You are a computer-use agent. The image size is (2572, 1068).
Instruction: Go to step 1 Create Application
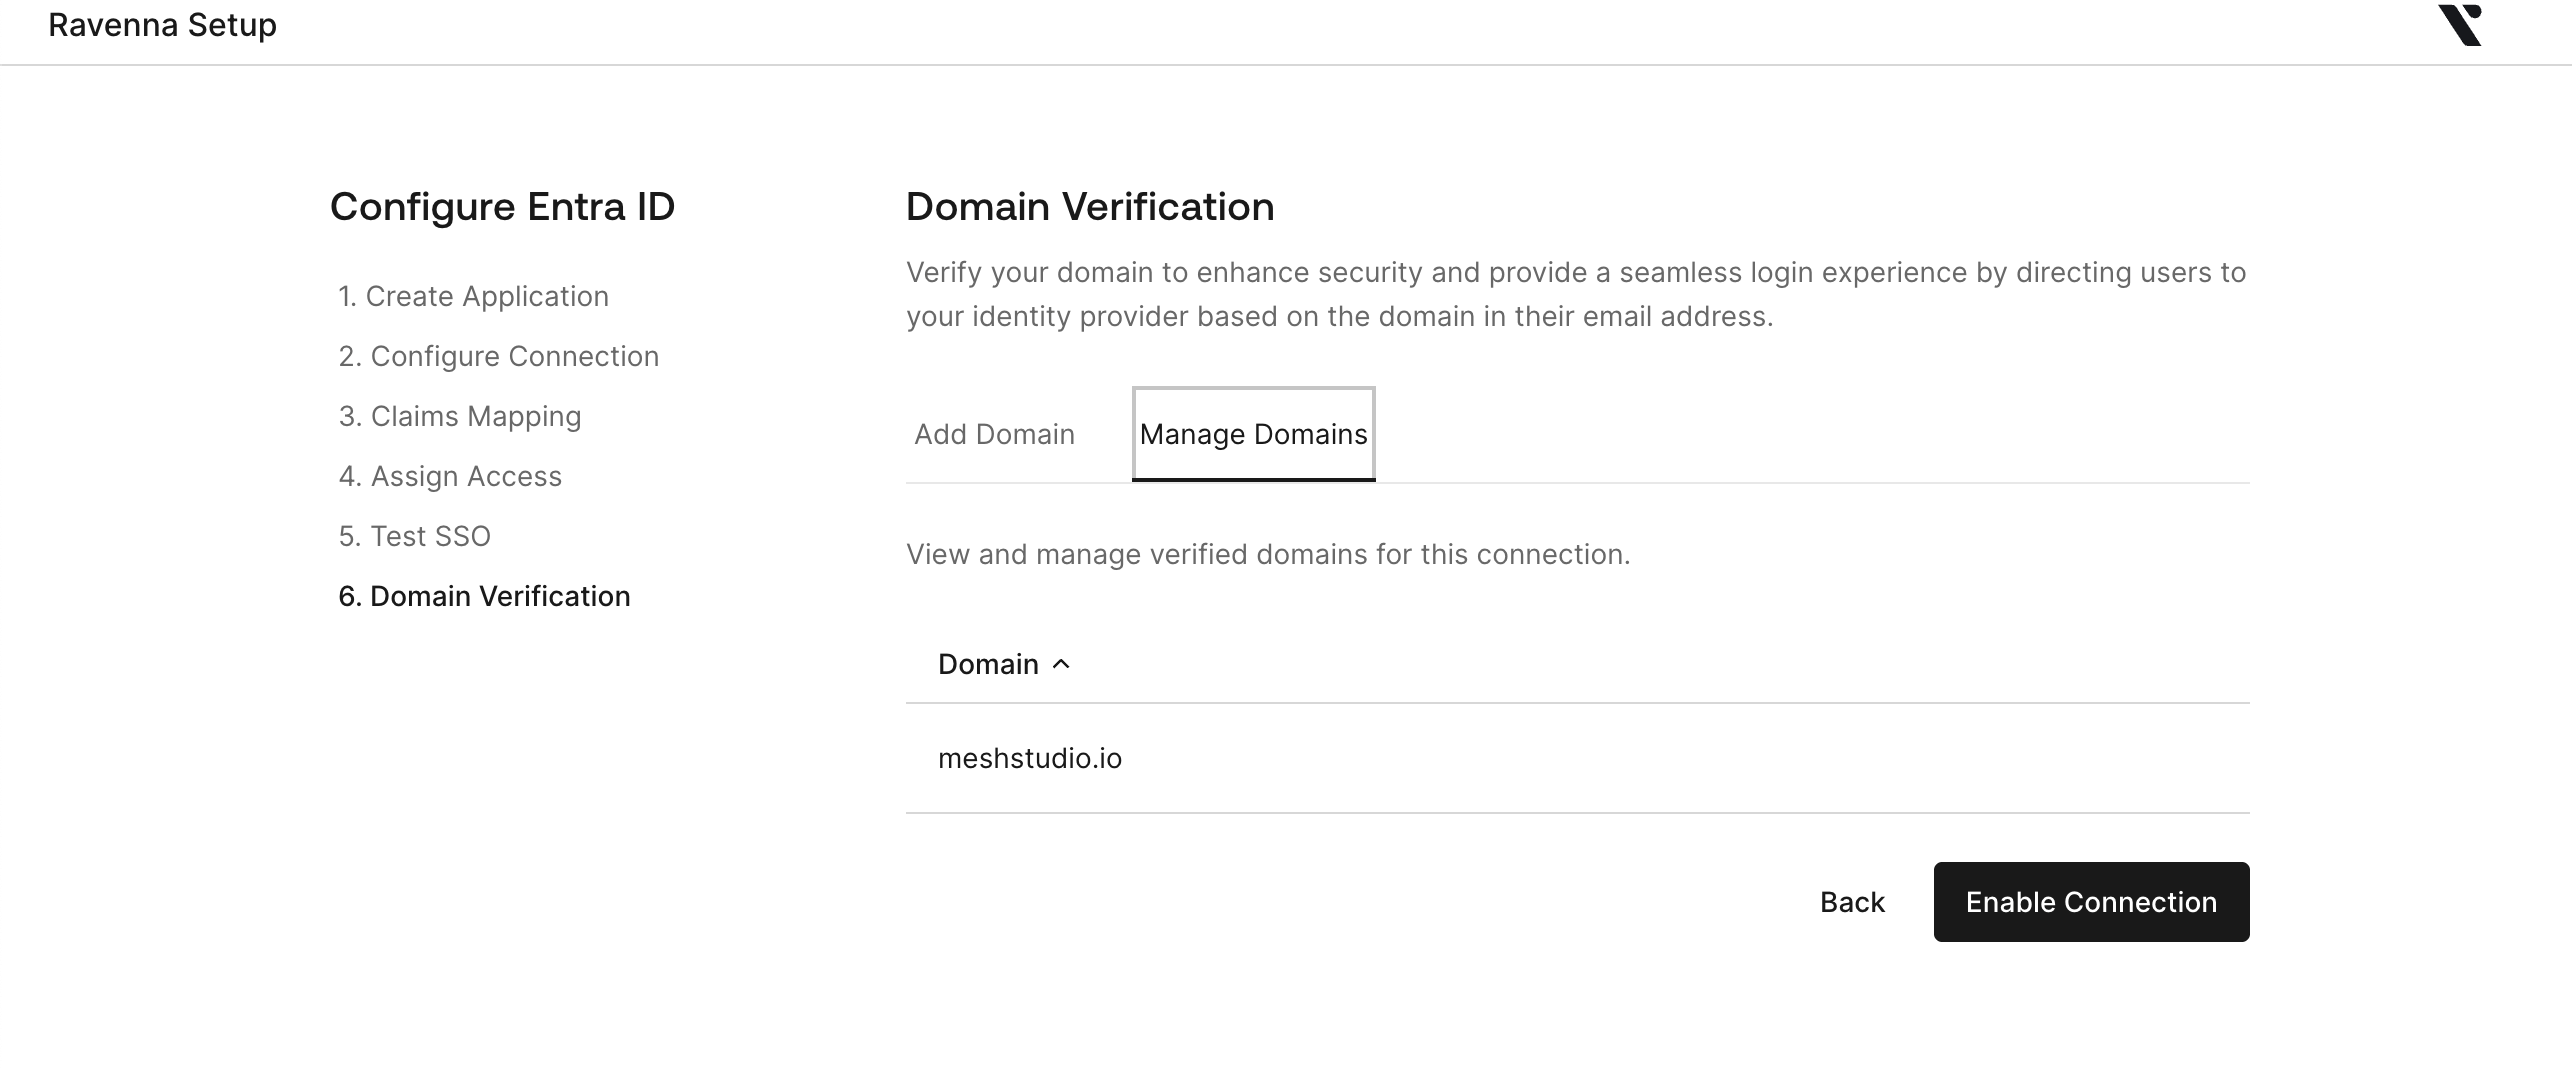473,296
